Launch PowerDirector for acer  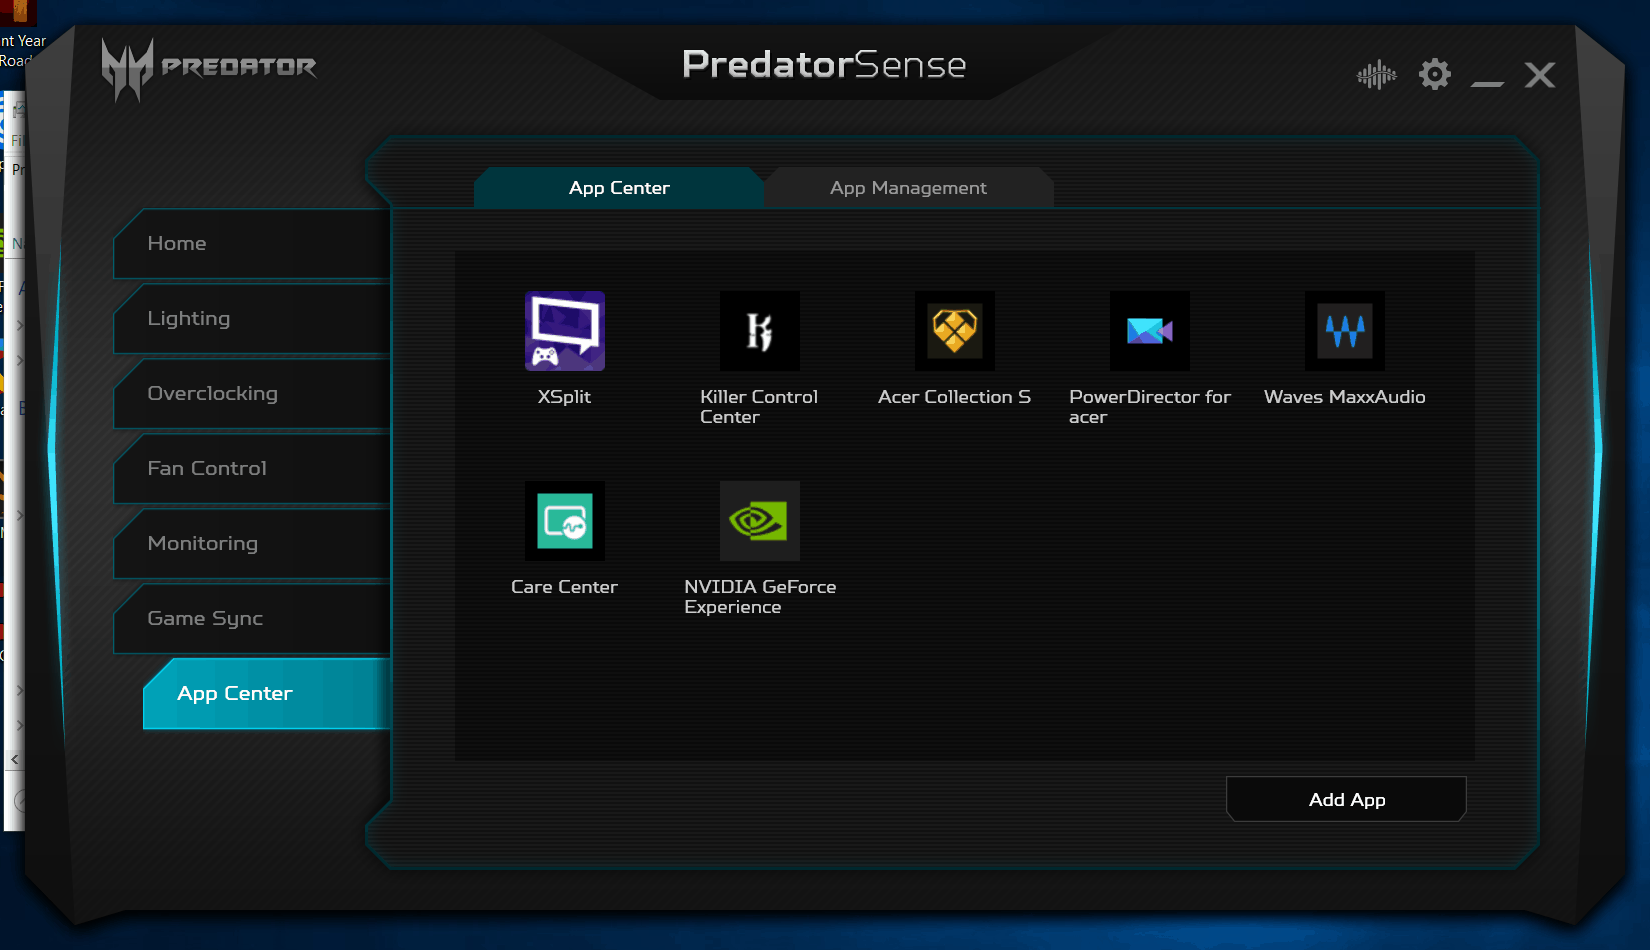(1149, 331)
